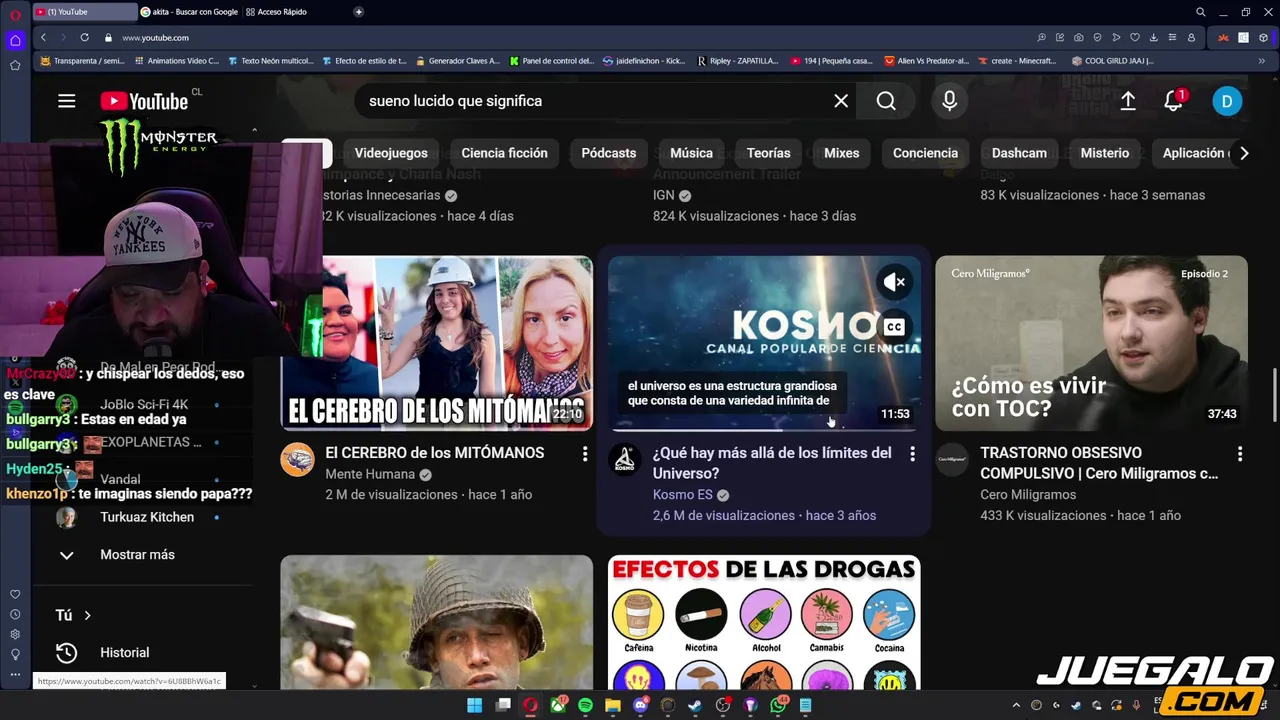
Task: Seek on Kosmo preview progress bar
Action: pos(764,430)
